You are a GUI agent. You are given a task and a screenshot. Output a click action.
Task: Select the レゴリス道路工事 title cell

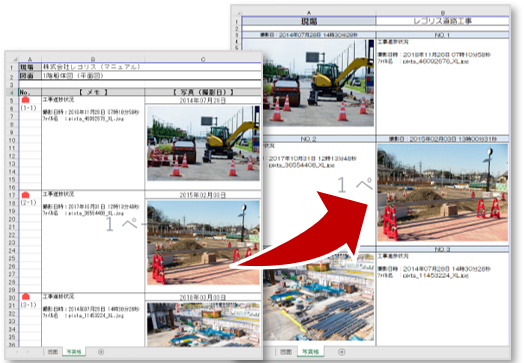click(442, 21)
